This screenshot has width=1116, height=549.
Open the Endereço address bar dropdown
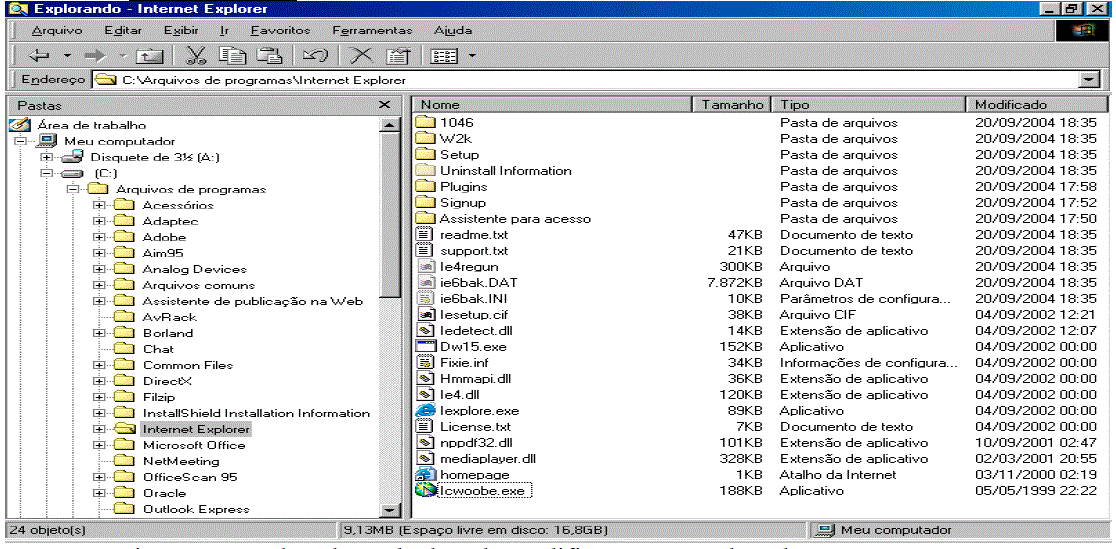click(1089, 80)
